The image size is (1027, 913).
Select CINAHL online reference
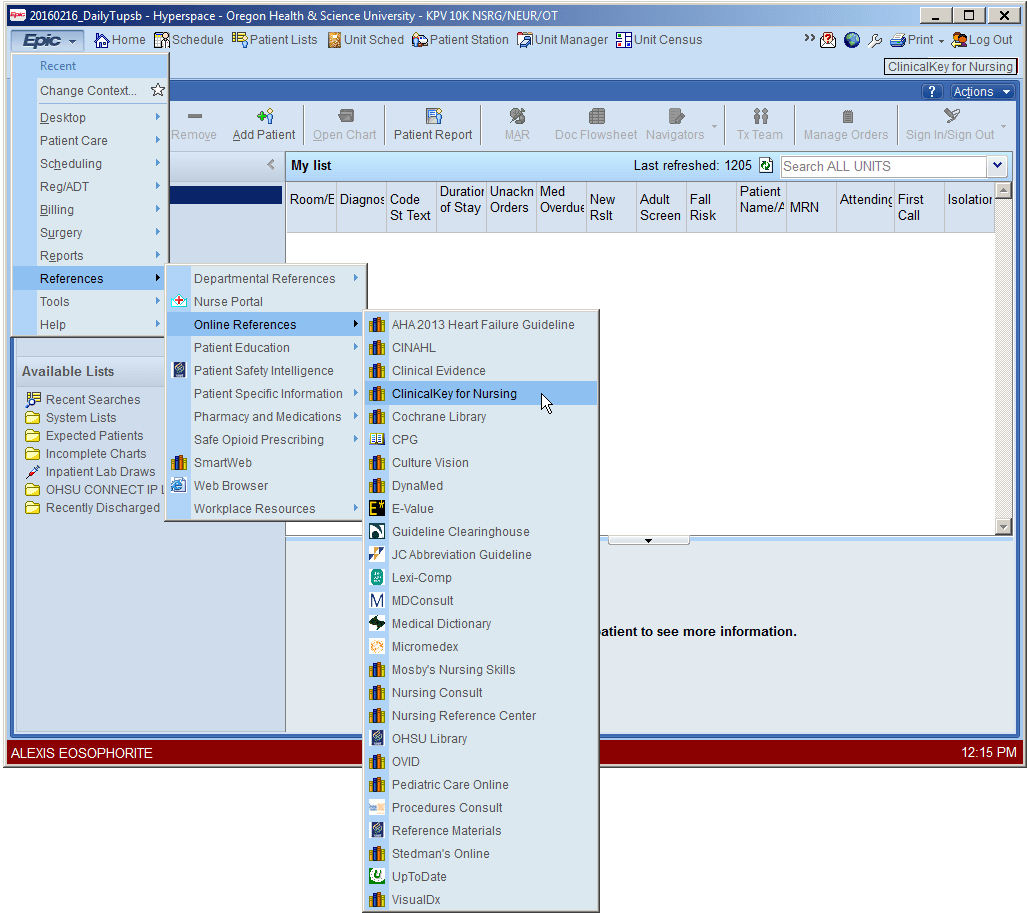tap(481, 348)
